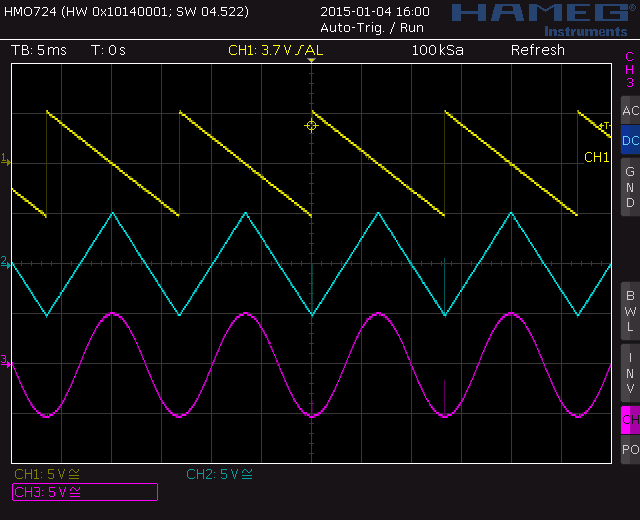Toggle BWL bandwidth limit
The height and width of the screenshot is (520, 640).
(629, 311)
